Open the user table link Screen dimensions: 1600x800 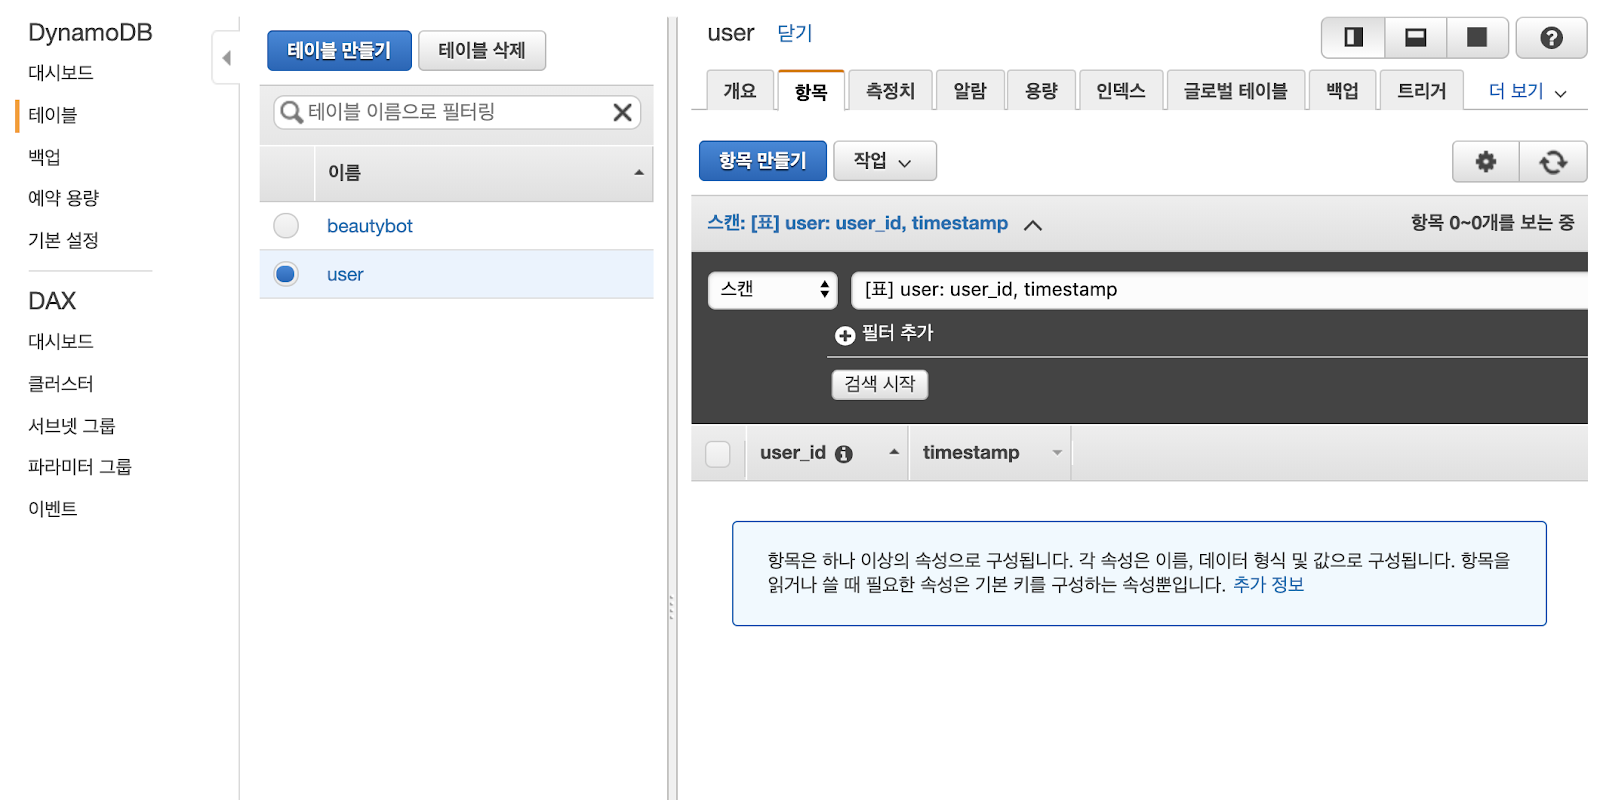345,274
